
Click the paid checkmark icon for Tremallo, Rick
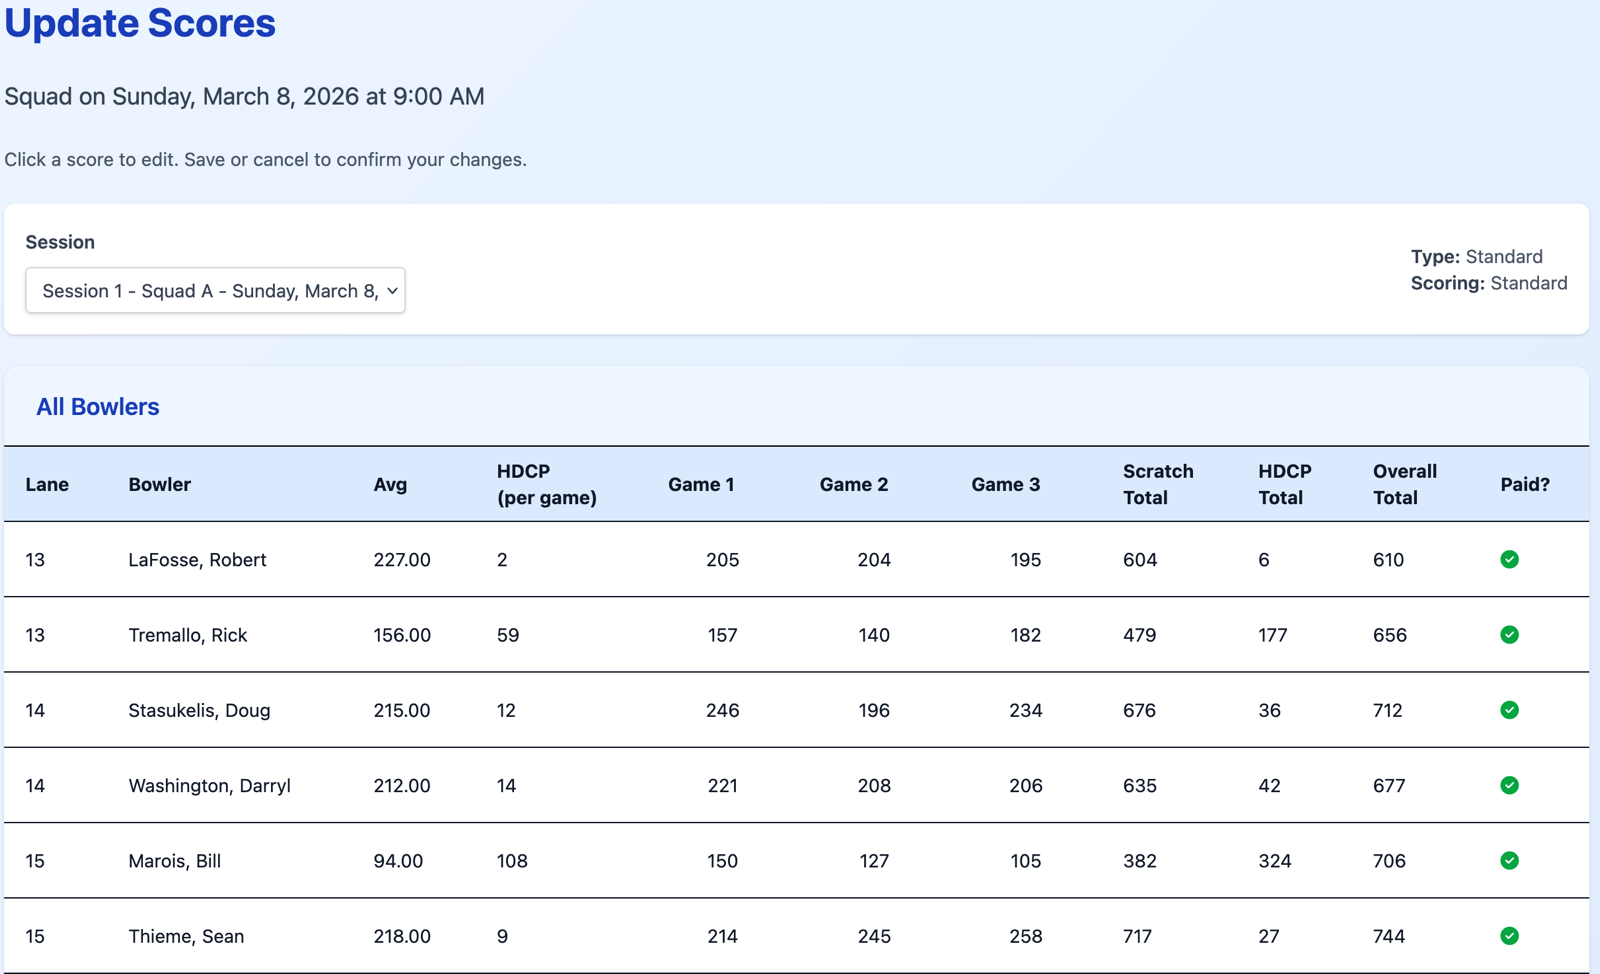1509,635
